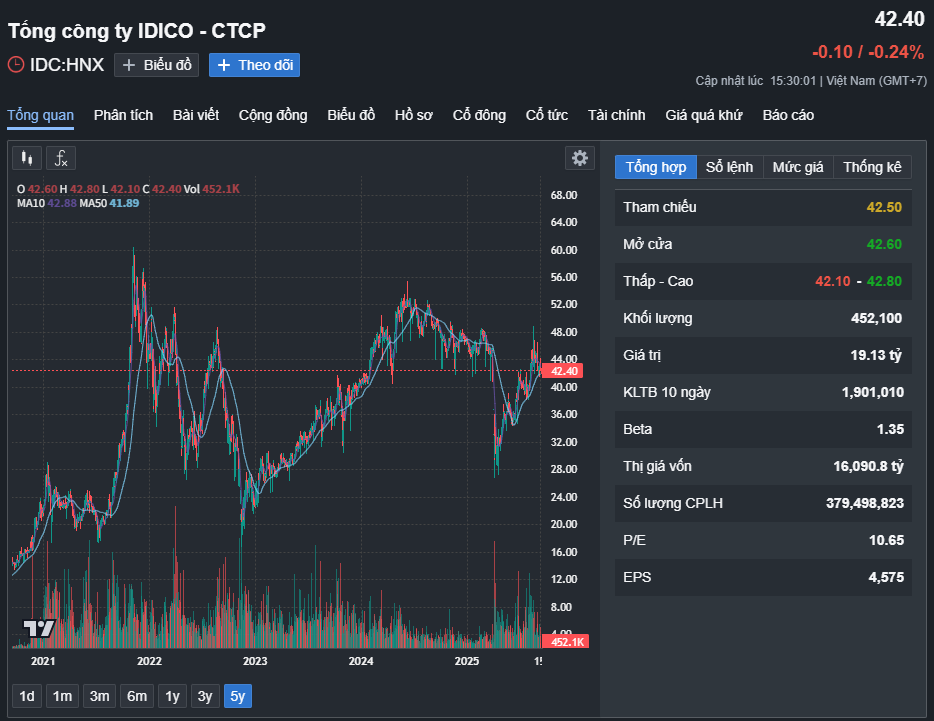Click the EPS value 4,575
The width and height of the screenshot is (934, 721).
(886, 577)
